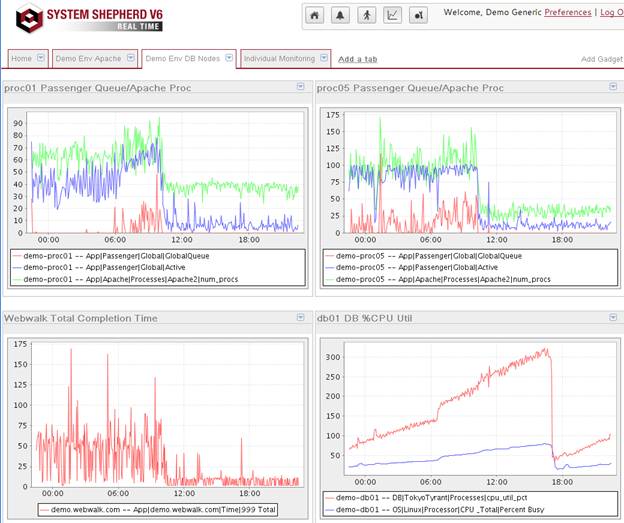Open the Demo Env Apache tab dropdown
Image resolution: width=624 pixels, height=523 pixels.
(130, 58)
